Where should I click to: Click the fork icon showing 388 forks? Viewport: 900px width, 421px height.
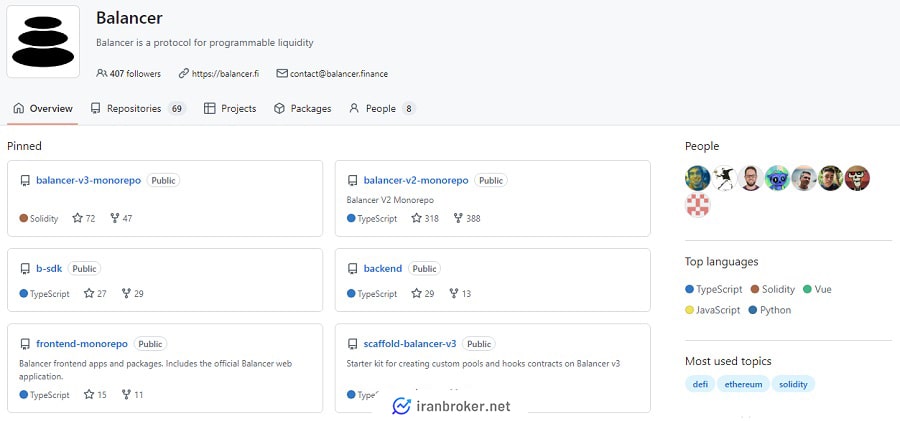[458, 218]
